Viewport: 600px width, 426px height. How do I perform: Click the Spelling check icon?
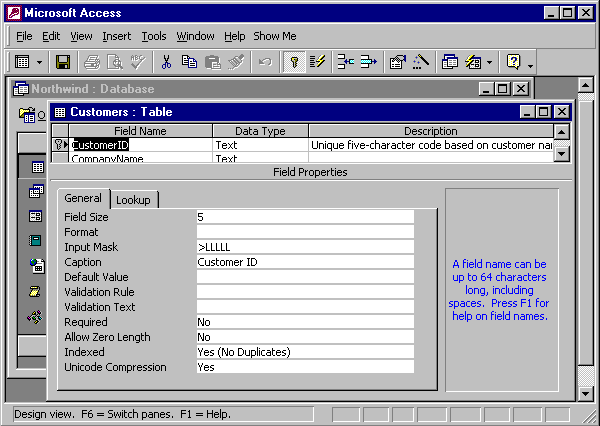[137, 62]
